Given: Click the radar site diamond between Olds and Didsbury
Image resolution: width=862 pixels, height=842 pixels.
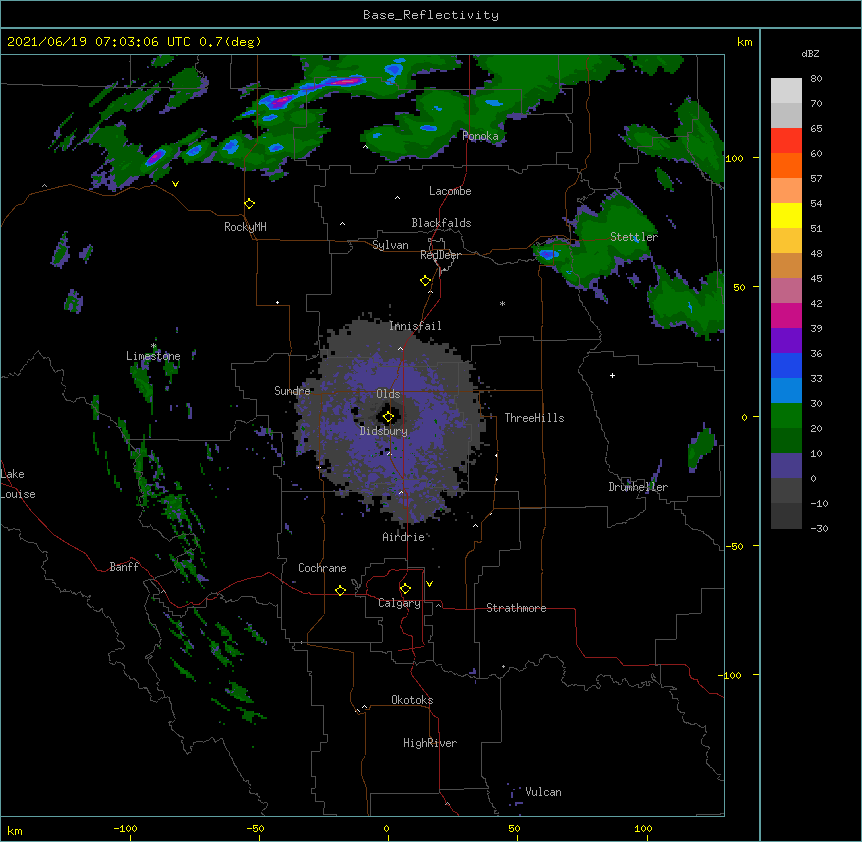Looking at the screenshot, I should (388, 417).
